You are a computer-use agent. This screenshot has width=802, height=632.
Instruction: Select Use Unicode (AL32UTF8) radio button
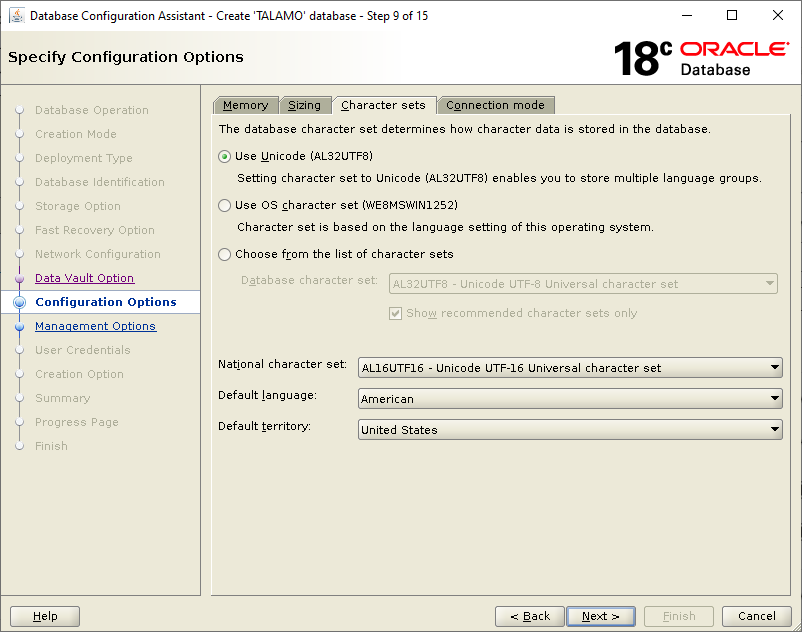coord(225,156)
